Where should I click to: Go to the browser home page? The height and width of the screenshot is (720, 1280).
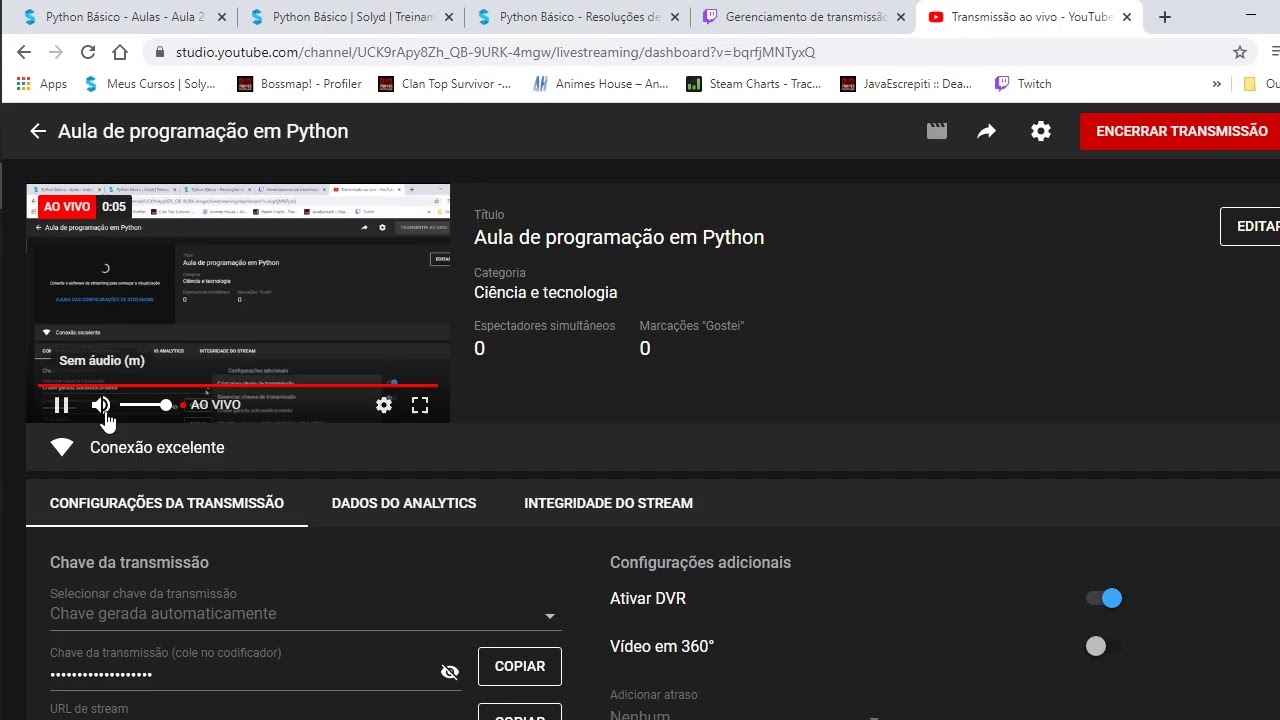click(120, 52)
